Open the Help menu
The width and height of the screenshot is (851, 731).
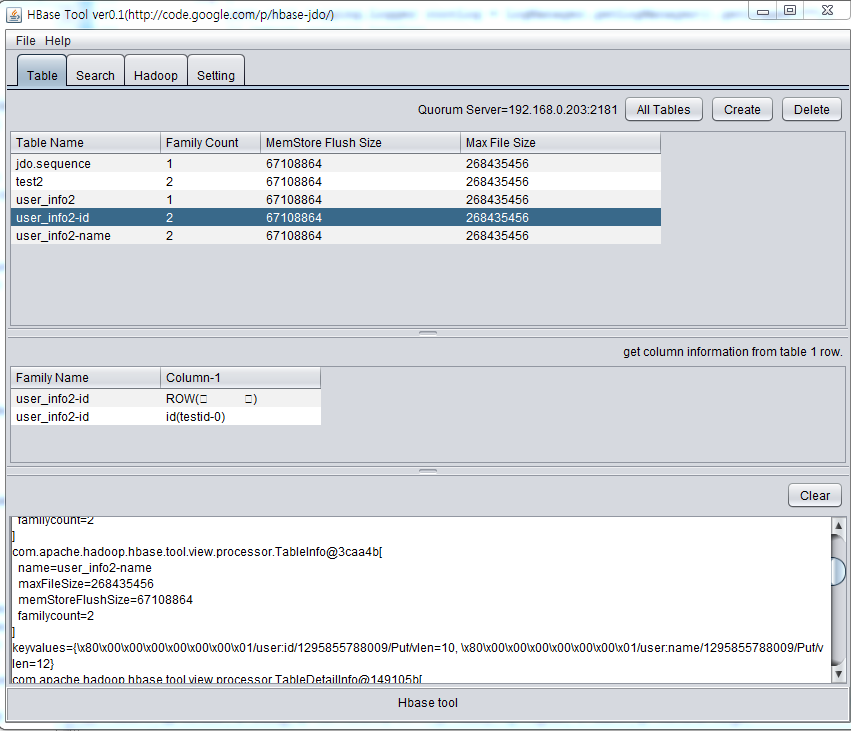(58, 41)
